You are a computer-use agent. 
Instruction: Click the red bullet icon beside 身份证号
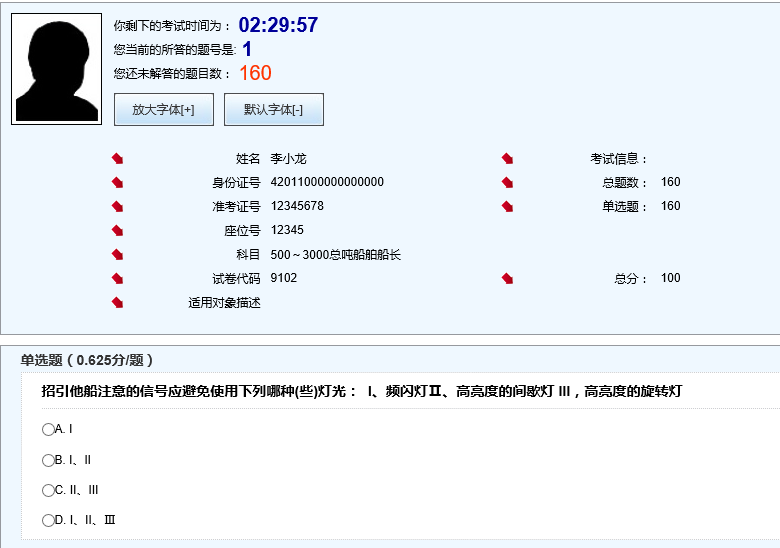coord(117,183)
